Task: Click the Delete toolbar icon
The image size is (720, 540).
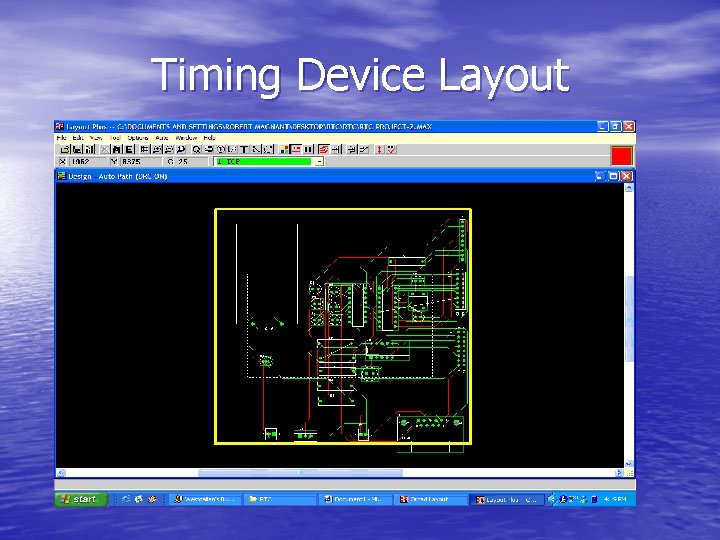Action: pos(105,149)
